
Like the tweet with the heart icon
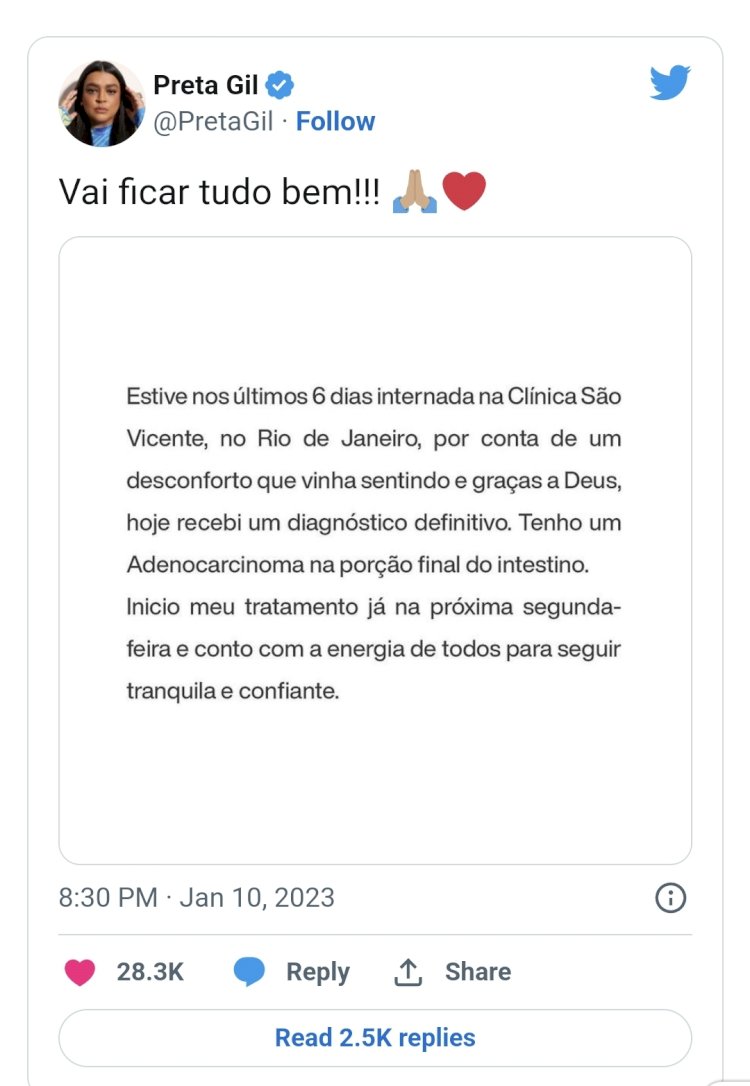80,972
